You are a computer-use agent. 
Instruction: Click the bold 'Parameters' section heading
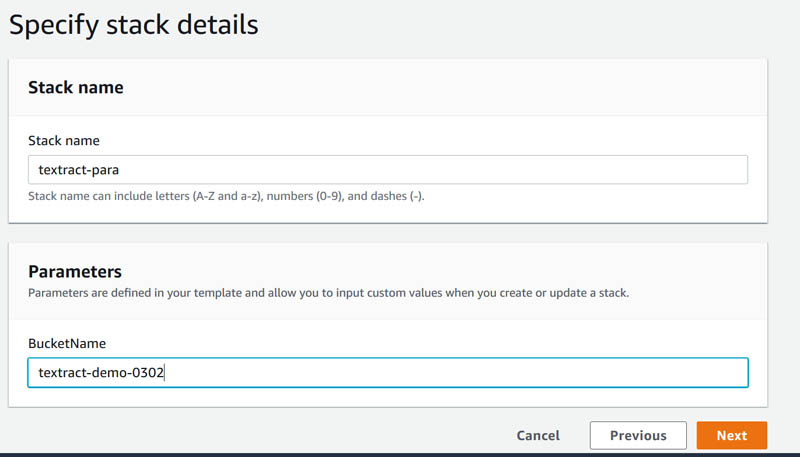(x=75, y=271)
